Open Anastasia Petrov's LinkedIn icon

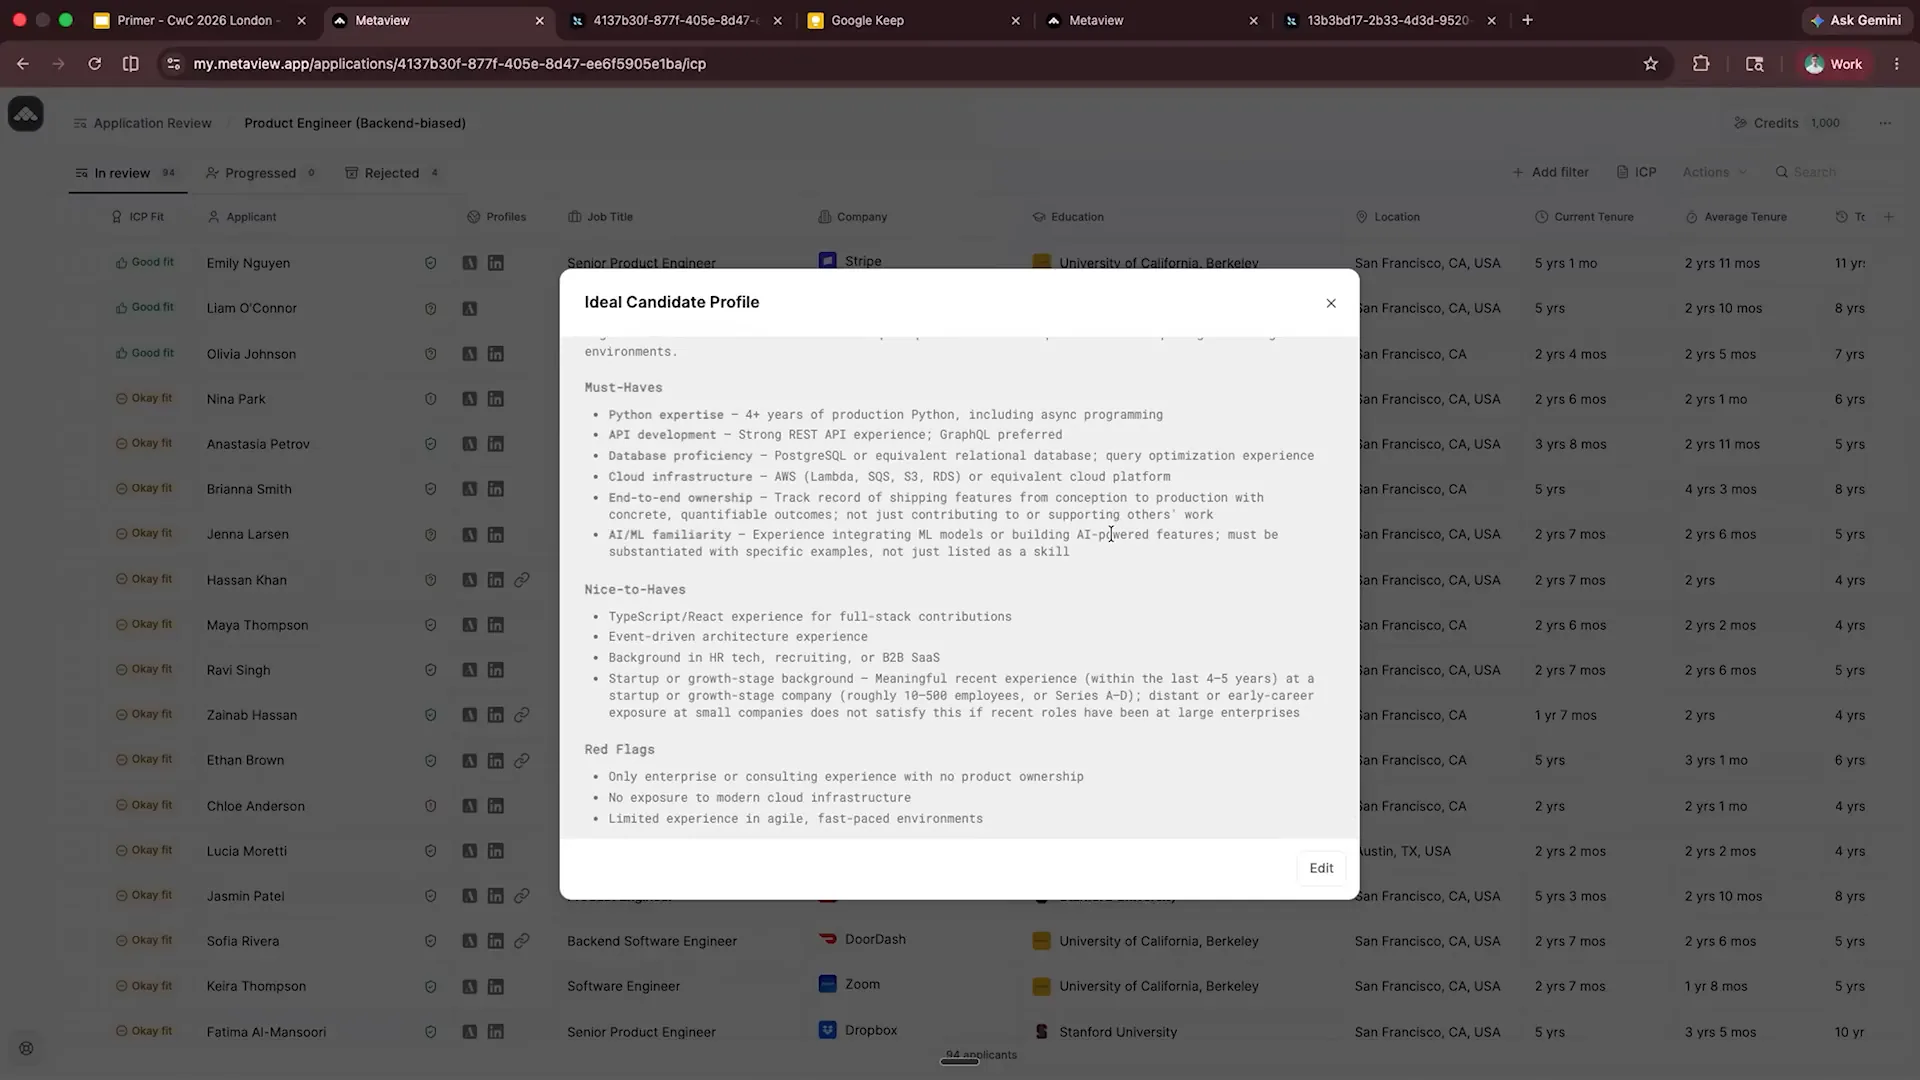[x=496, y=444]
